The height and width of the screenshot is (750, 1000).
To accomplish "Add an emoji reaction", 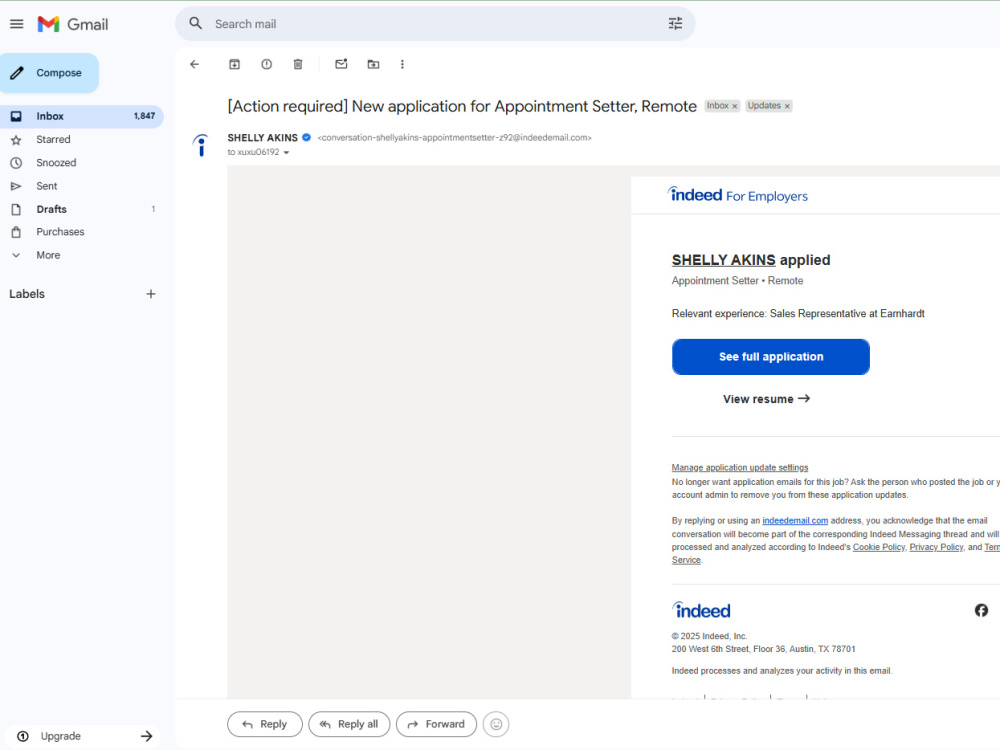I will pos(496,724).
